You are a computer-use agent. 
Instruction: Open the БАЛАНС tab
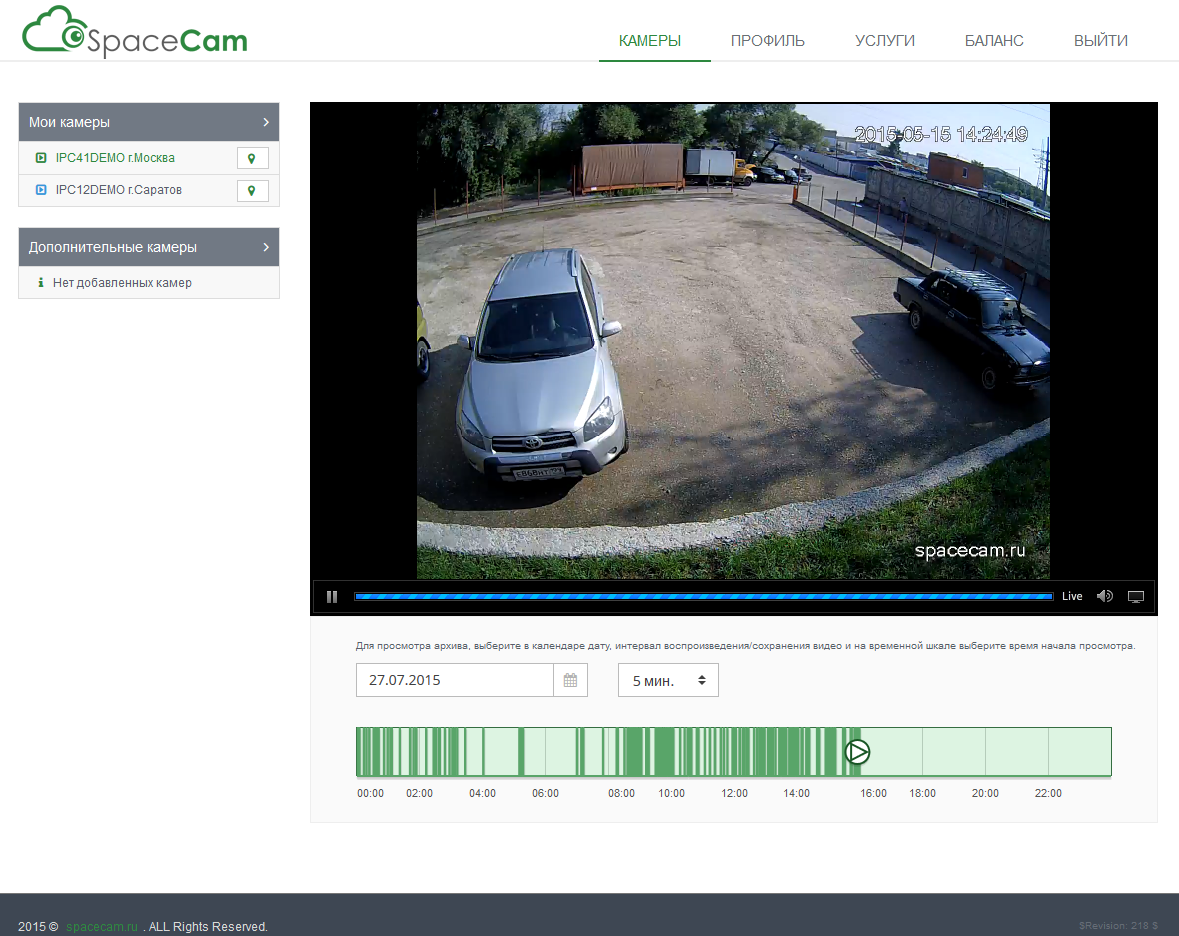pos(994,41)
